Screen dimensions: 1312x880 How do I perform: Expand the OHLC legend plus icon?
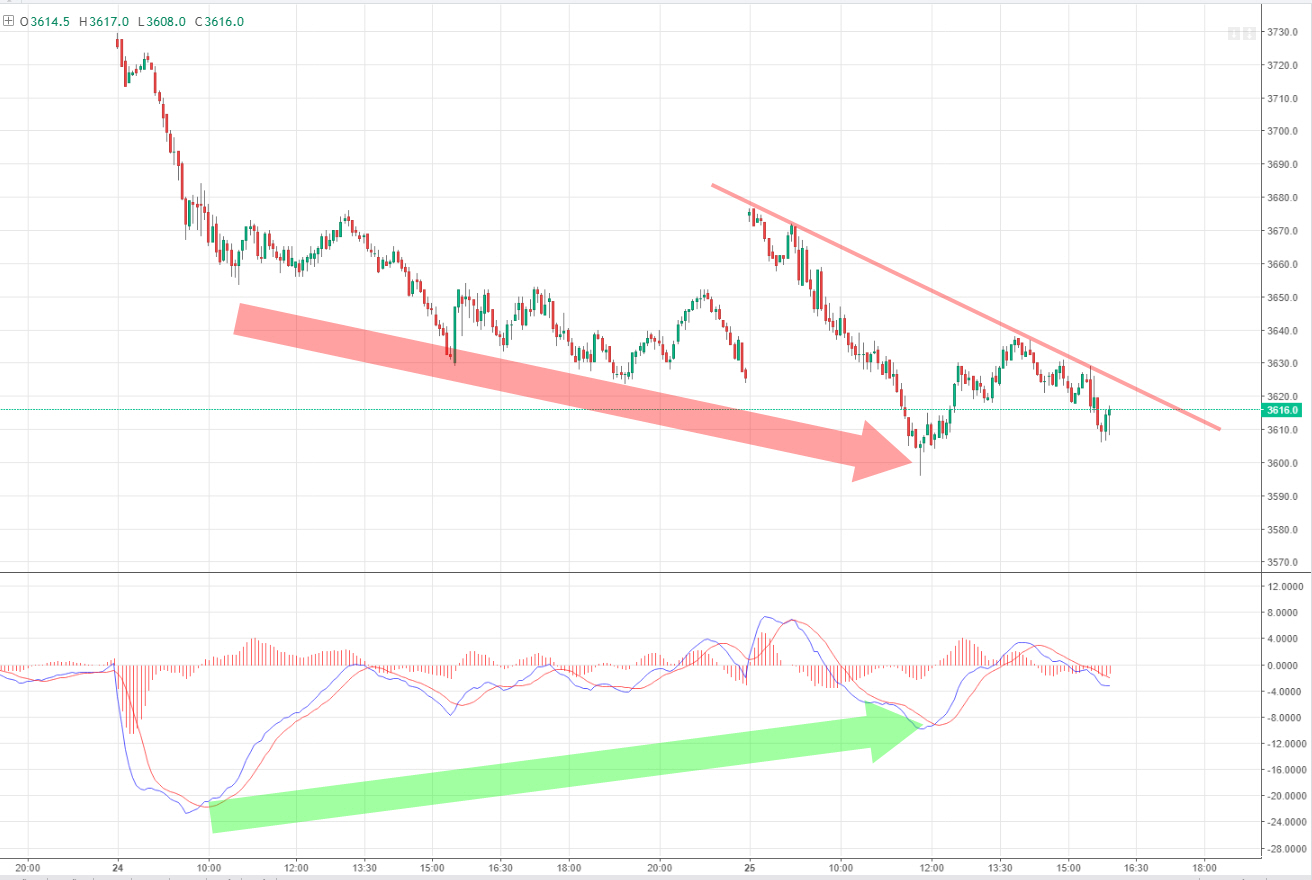(x=9, y=22)
